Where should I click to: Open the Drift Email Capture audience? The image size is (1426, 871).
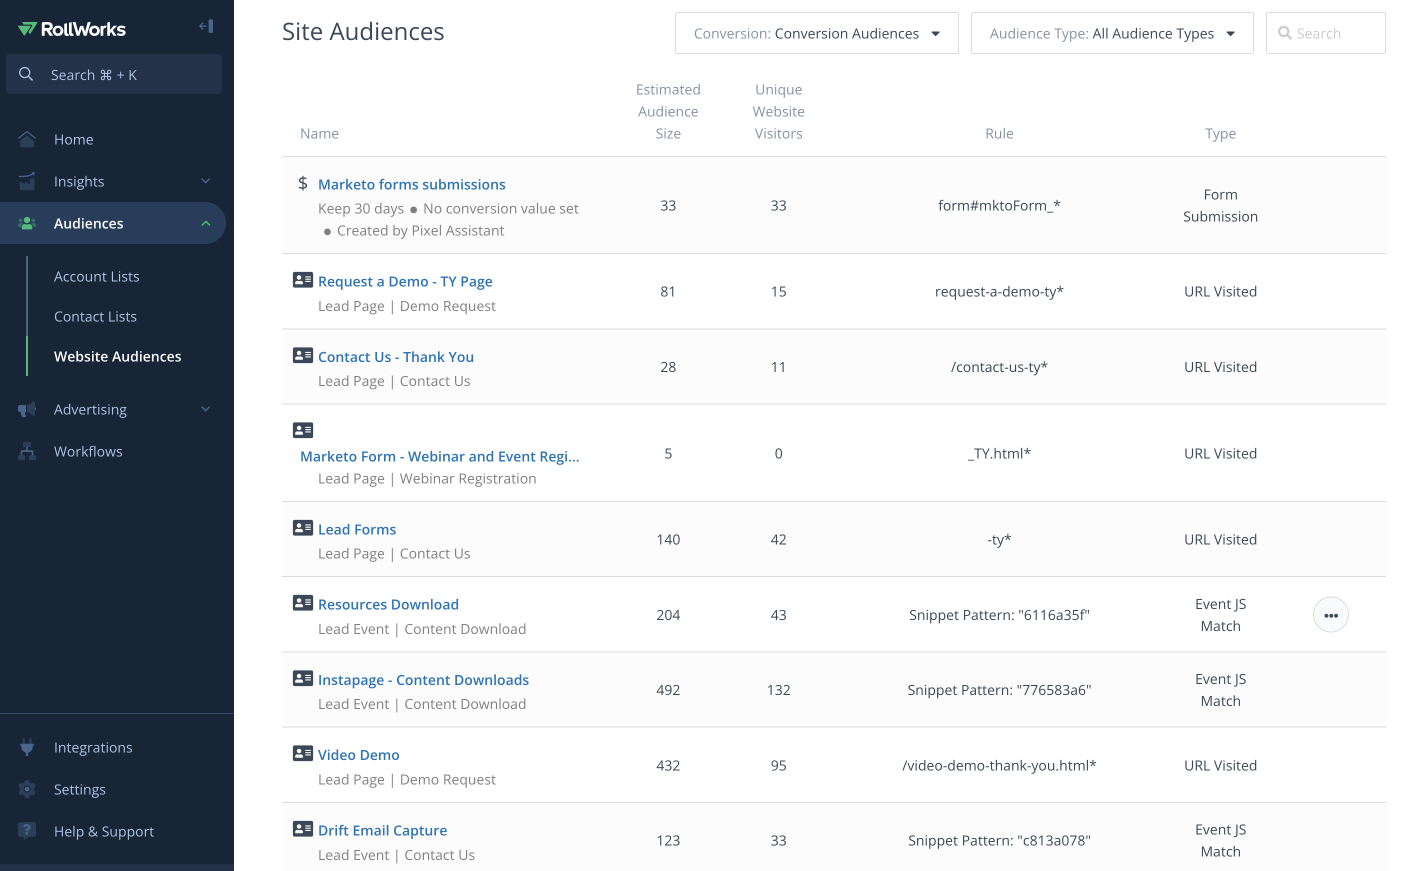382,830
